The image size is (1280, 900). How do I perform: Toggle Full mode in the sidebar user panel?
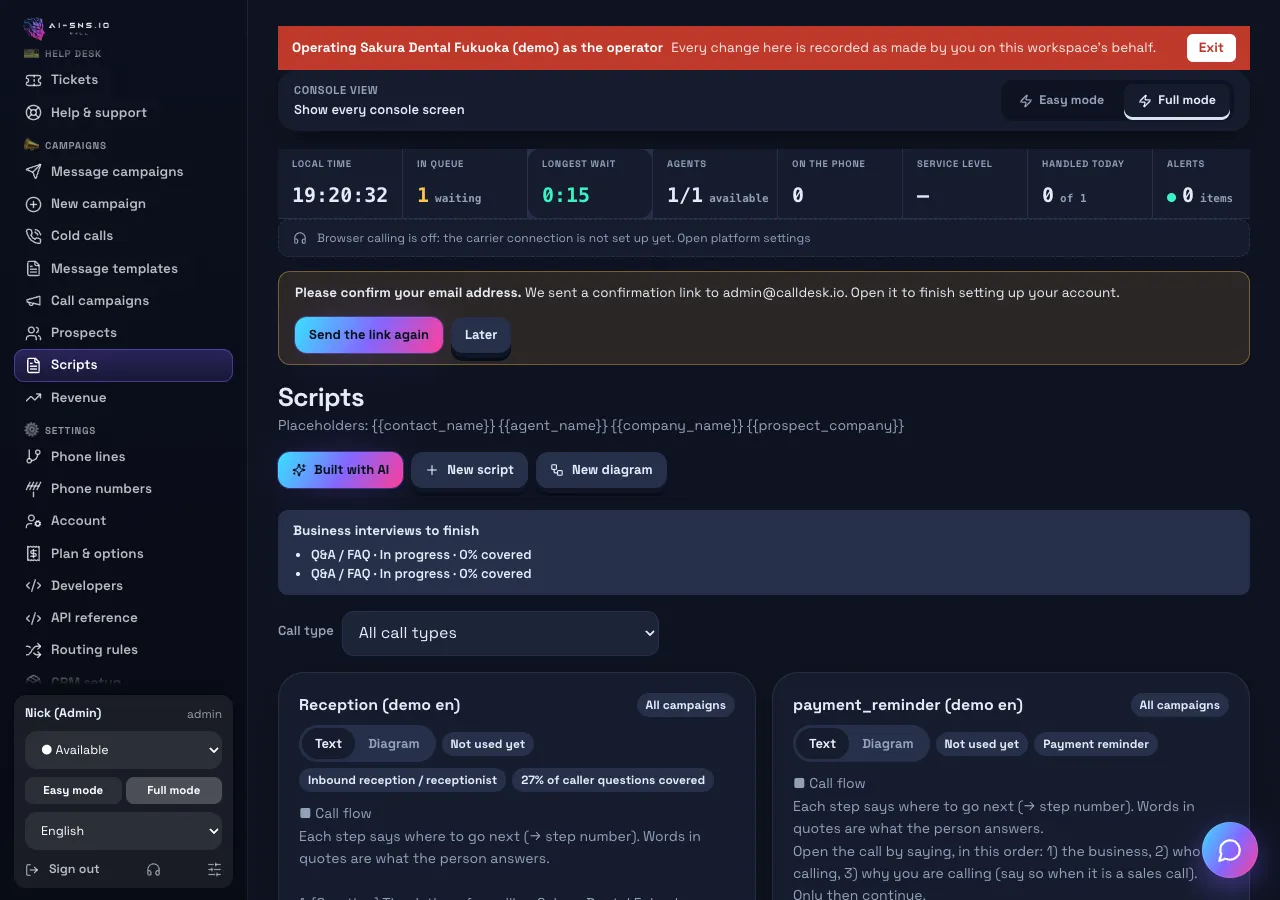pyautogui.click(x=174, y=790)
